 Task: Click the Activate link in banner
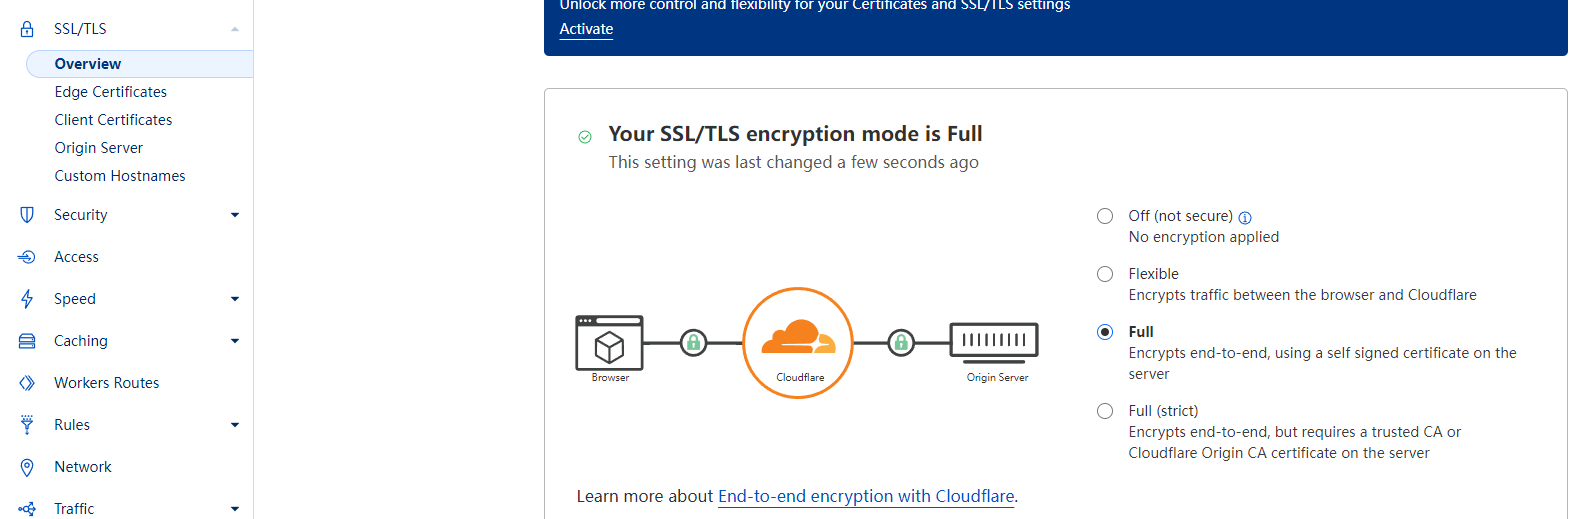[x=586, y=29]
